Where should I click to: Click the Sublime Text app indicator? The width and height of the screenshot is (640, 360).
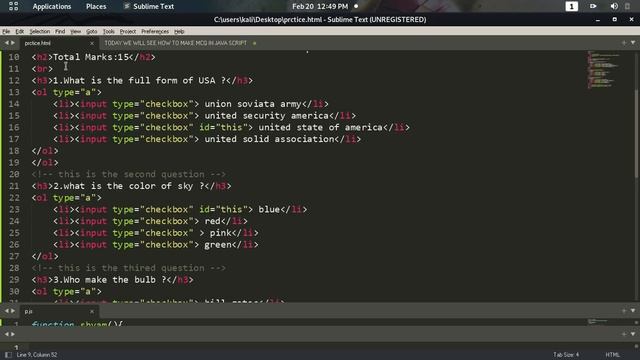tap(149, 7)
